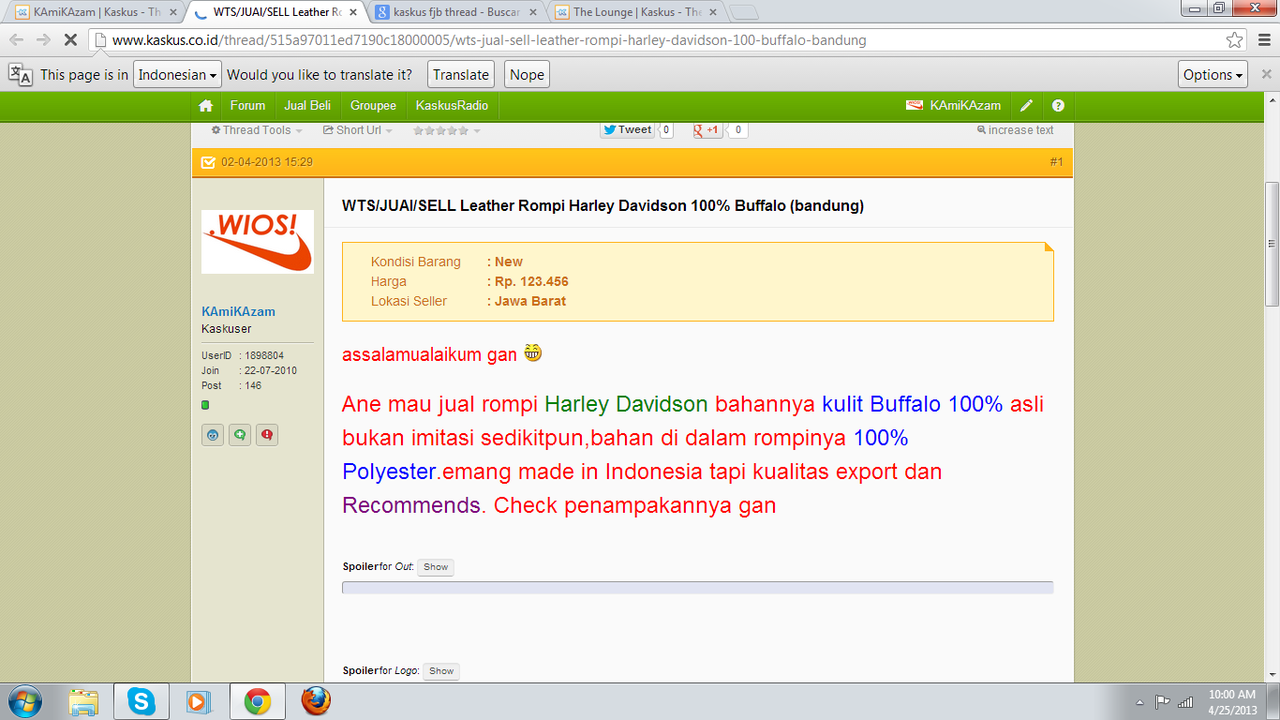Expand Thread Tools dropdown

coord(257,130)
